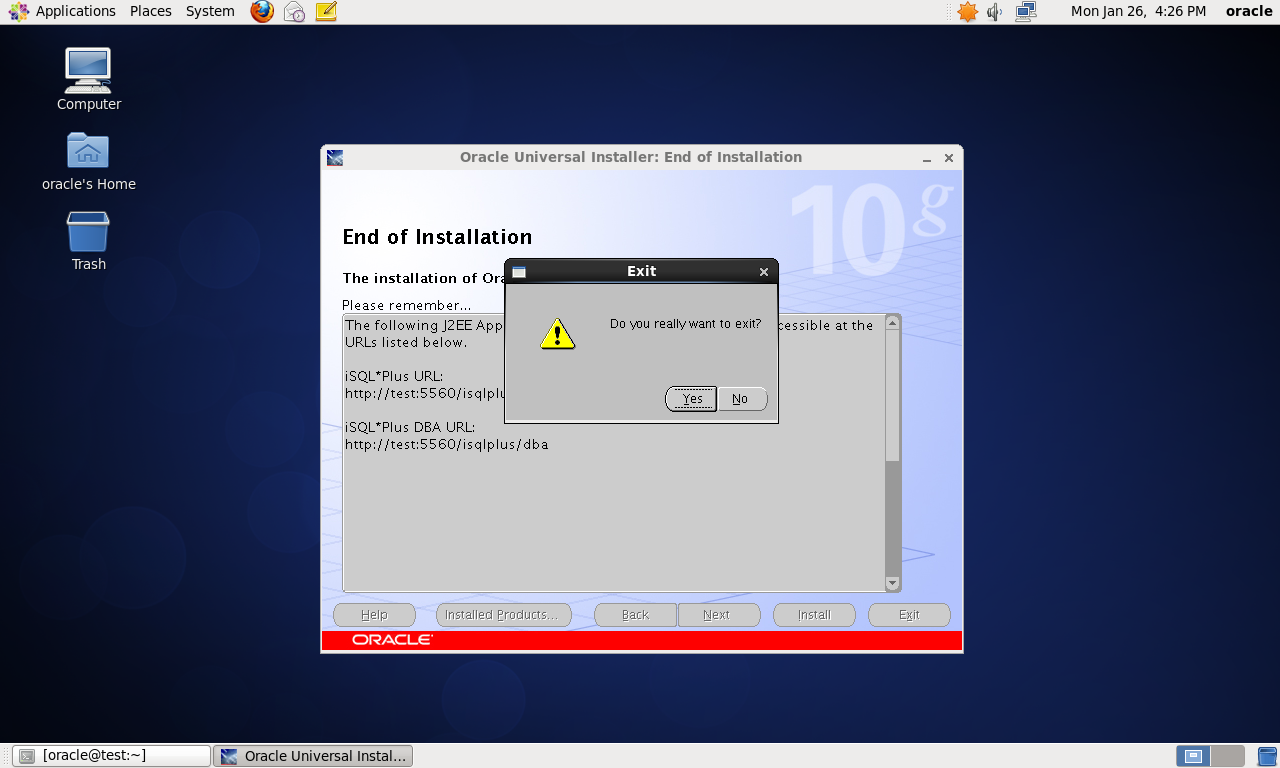This screenshot has width=1280, height=768.
Task: Click the yellow warning triangle icon
Action: click(558, 333)
